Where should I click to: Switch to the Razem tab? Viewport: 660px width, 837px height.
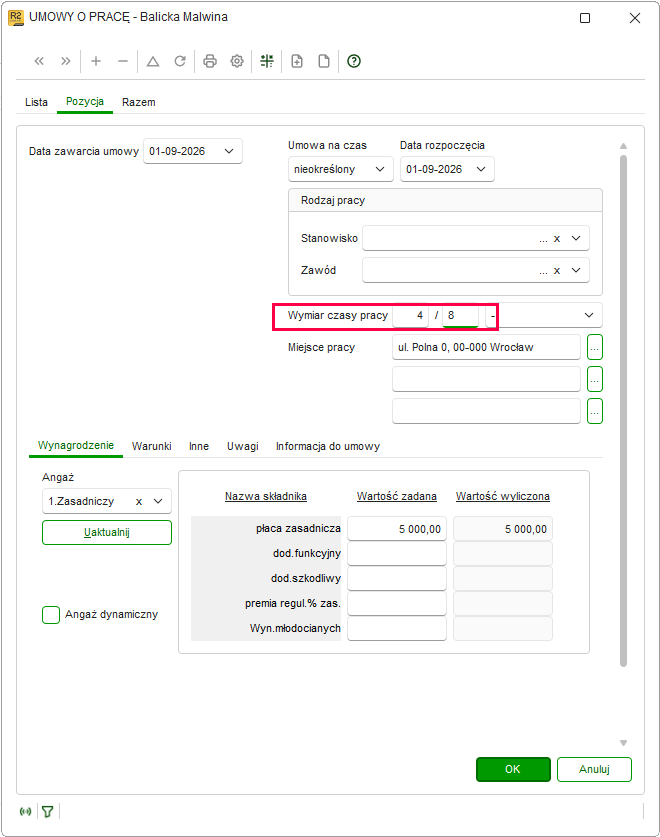139,102
